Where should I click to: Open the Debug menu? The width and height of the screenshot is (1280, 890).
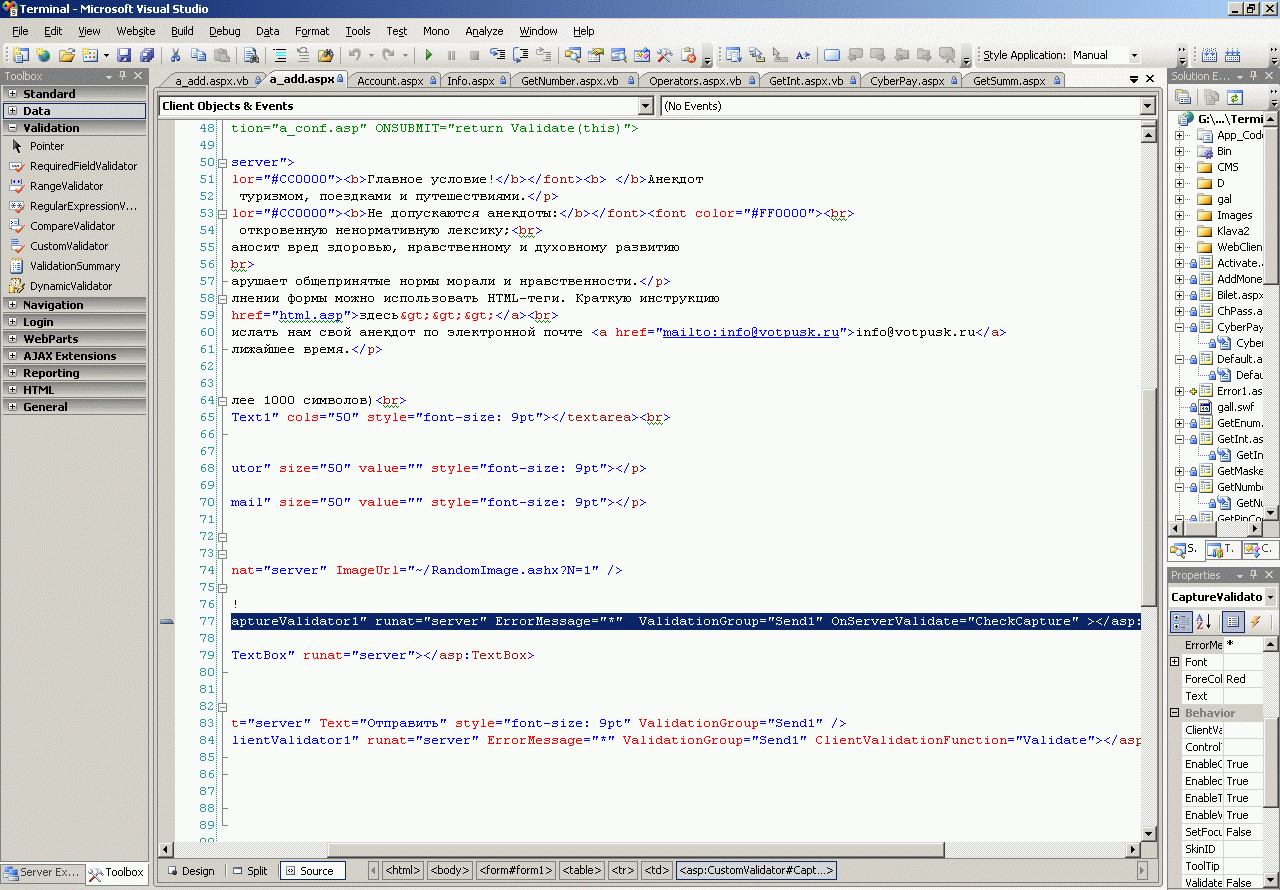pos(225,31)
